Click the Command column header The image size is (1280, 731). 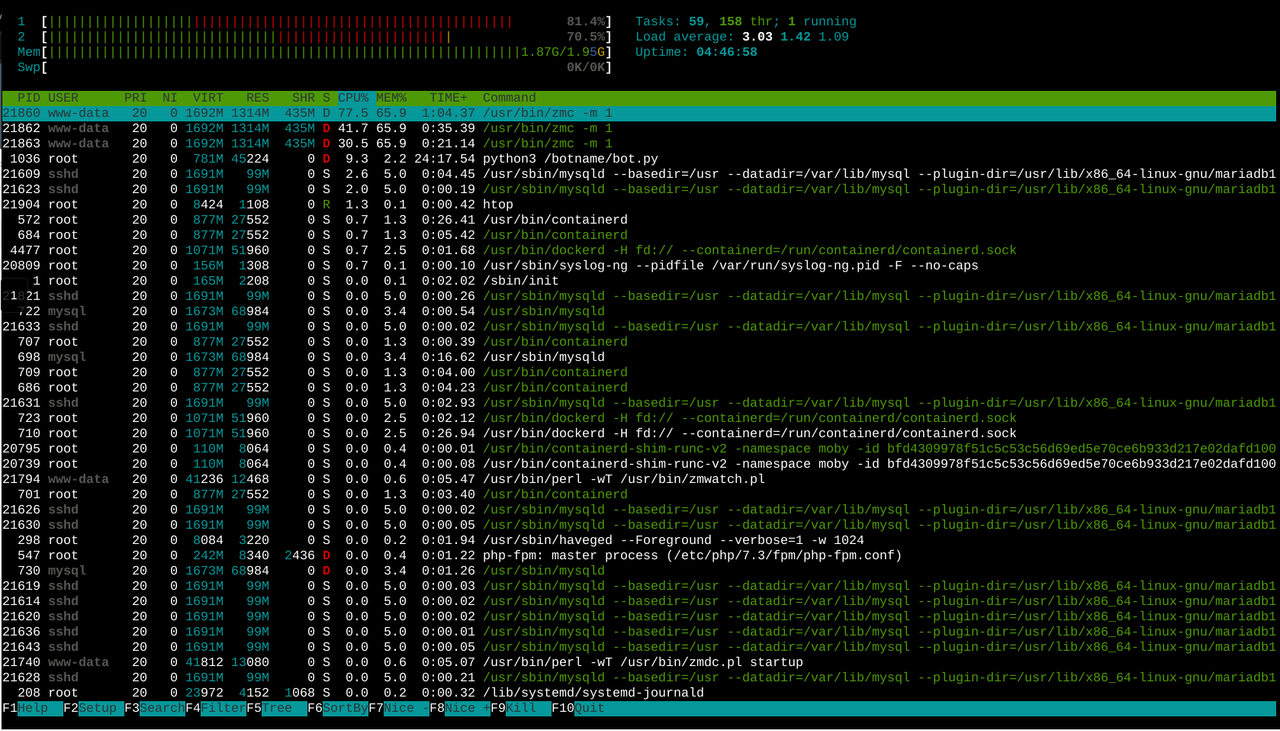(x=510, y=98)
